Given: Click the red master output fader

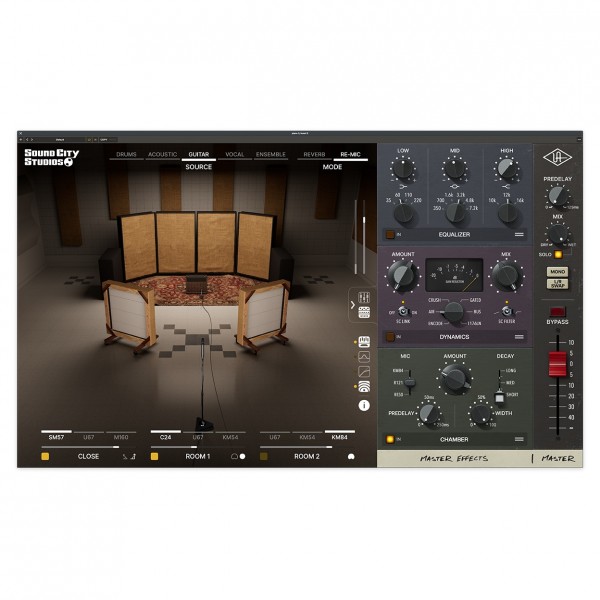Looking at the screenshot, I should [x=557, y=364].
